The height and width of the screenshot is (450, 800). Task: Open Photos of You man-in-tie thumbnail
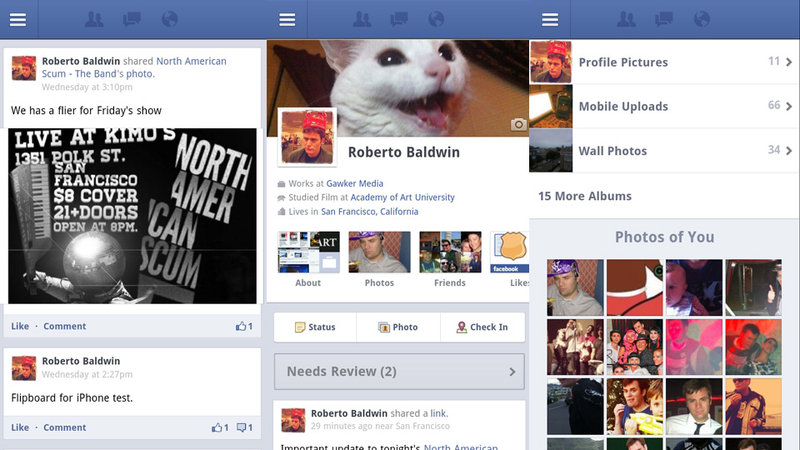pos(694,406)
